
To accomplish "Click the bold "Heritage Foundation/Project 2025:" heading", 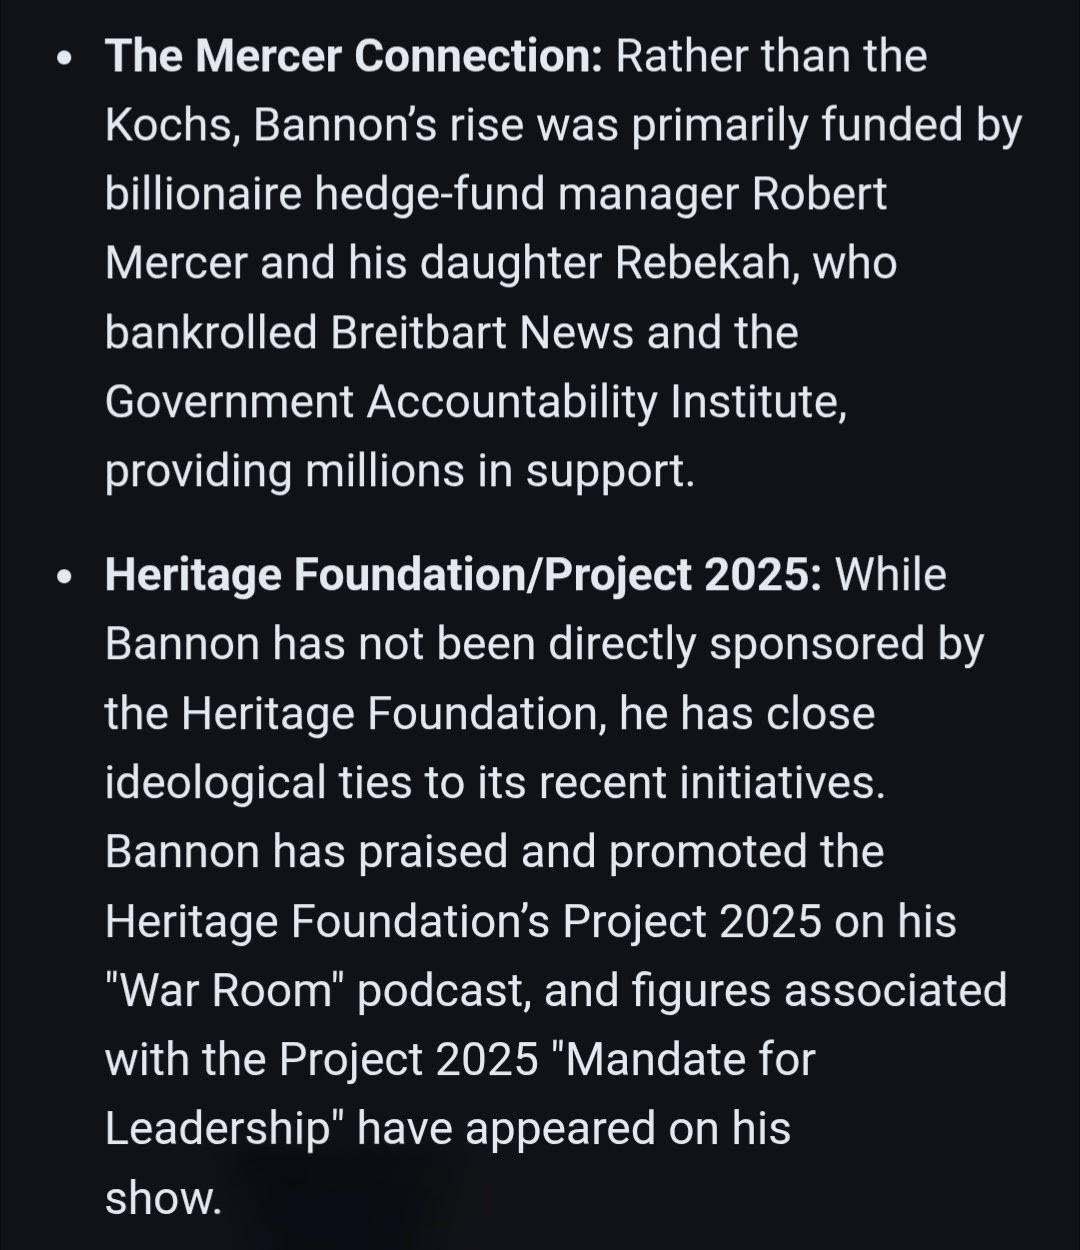I will pyautogui.click(x=463, y=575).
